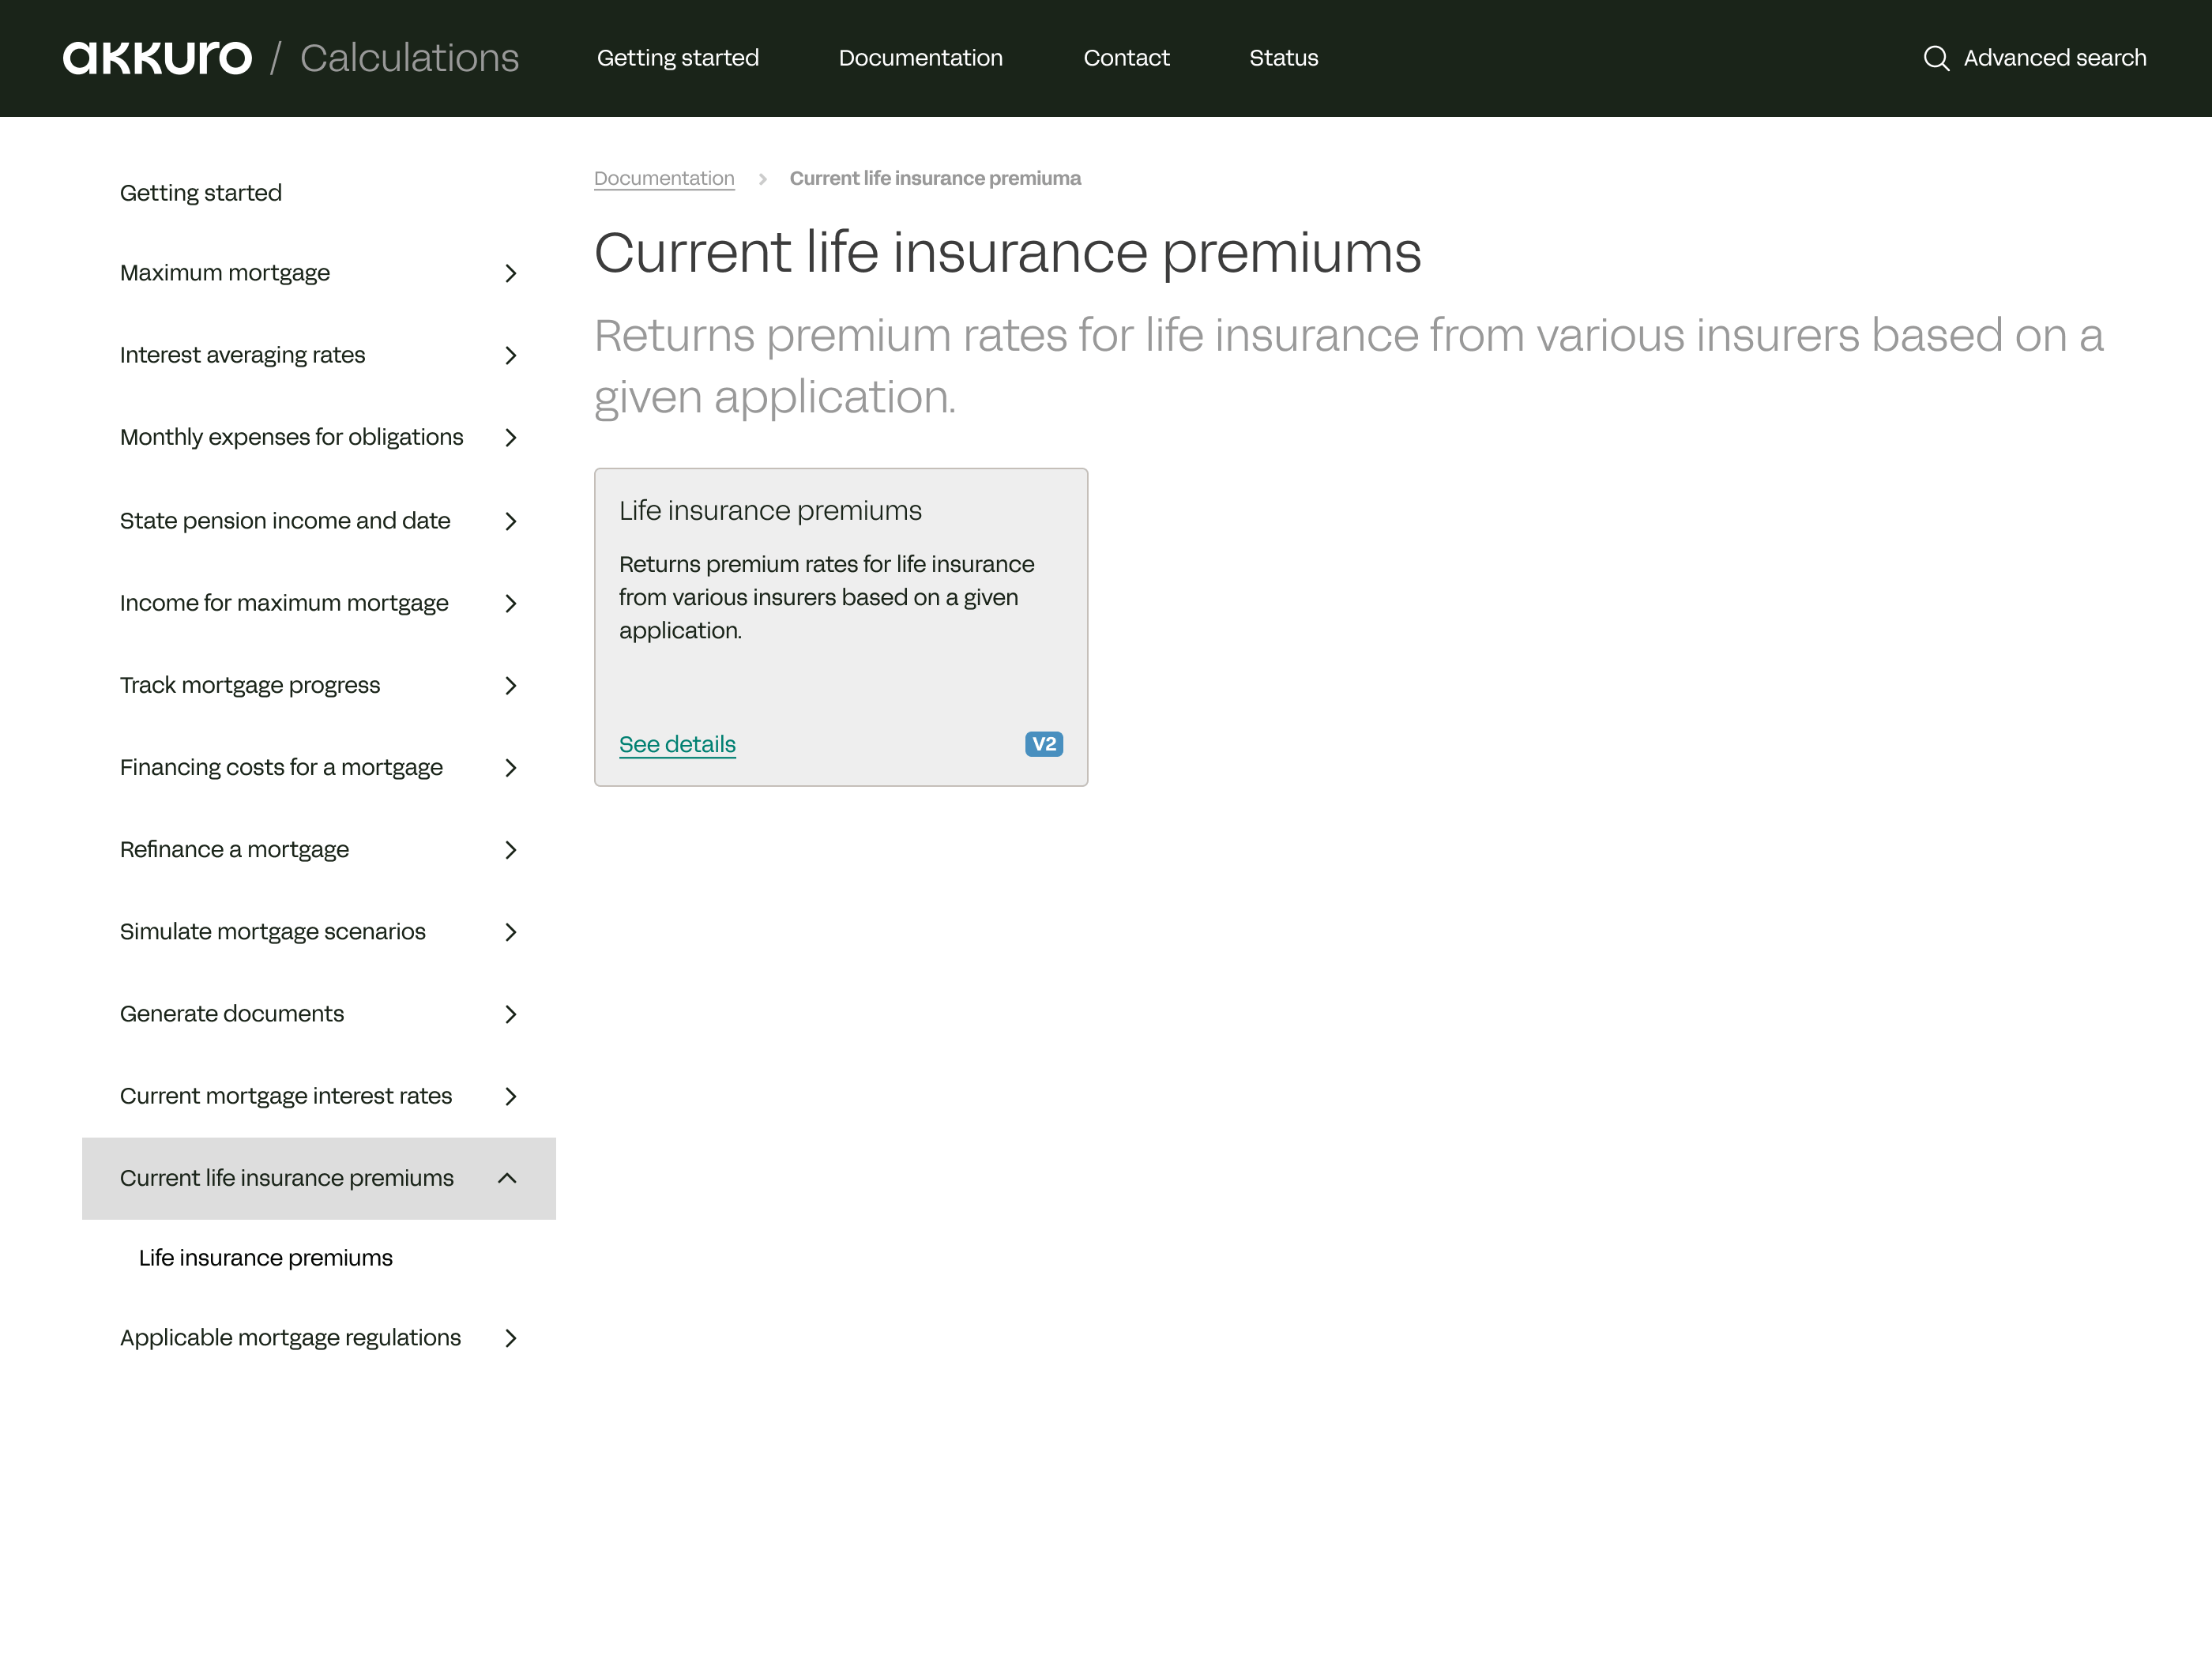Select Life insurance premiums sidebar subitem

click(265, 1257)
